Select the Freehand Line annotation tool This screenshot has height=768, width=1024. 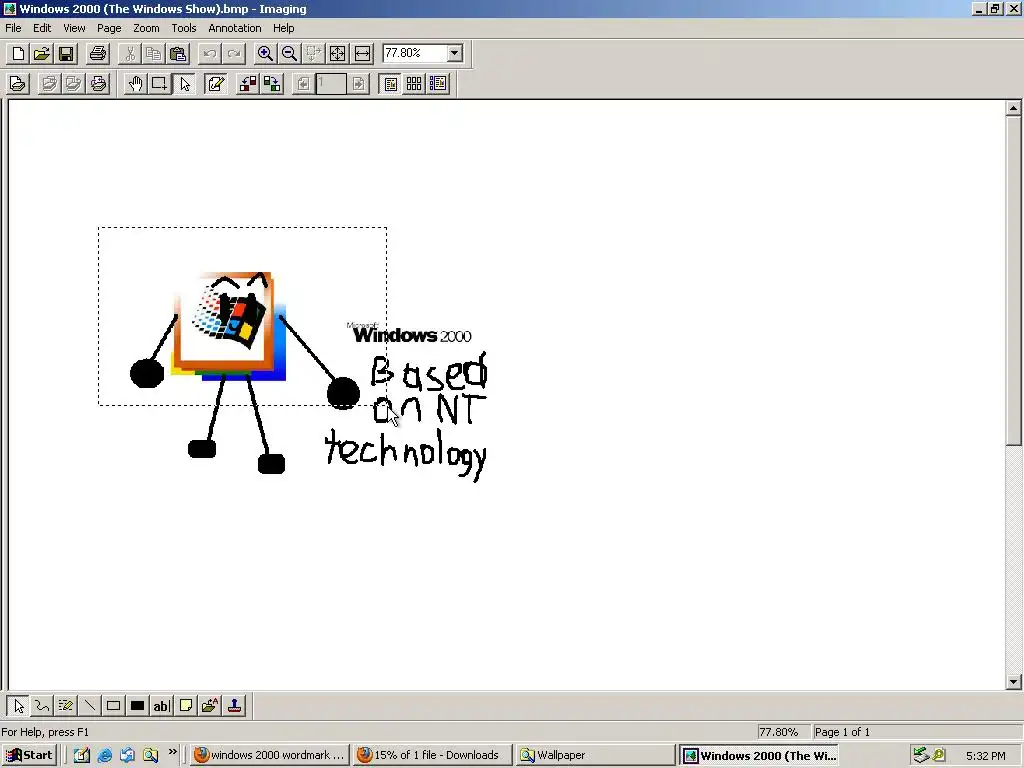tap(42, 705)
